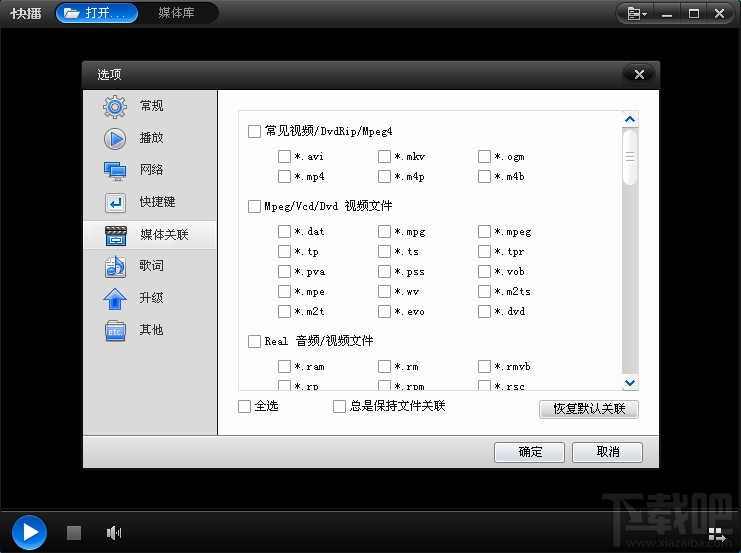The height and width of the screenshot is (553, 741).
Task: Select 网络 label in options sidebar
Action: click(151, 170)
